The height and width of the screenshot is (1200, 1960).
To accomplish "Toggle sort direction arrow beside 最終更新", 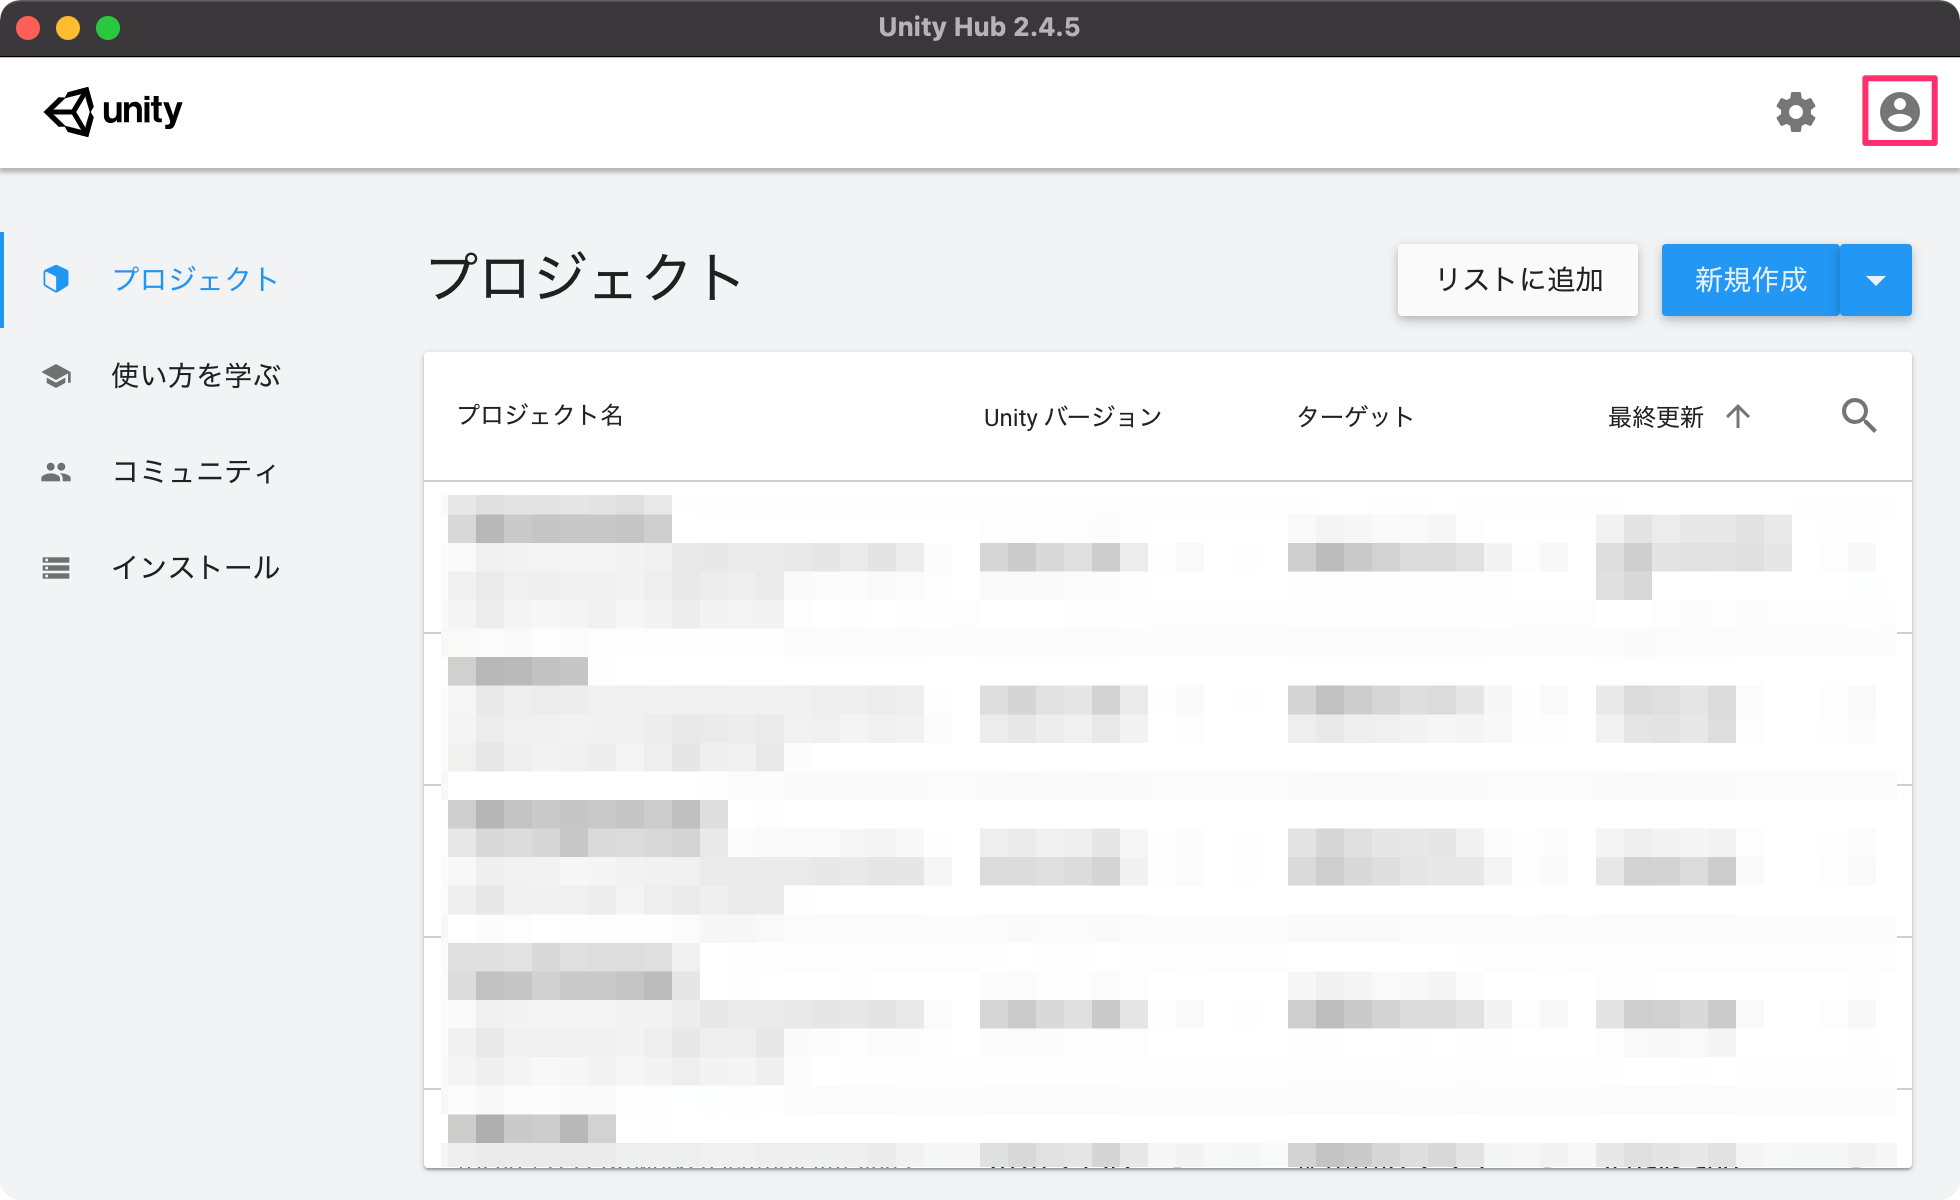I will [1738, 416].
